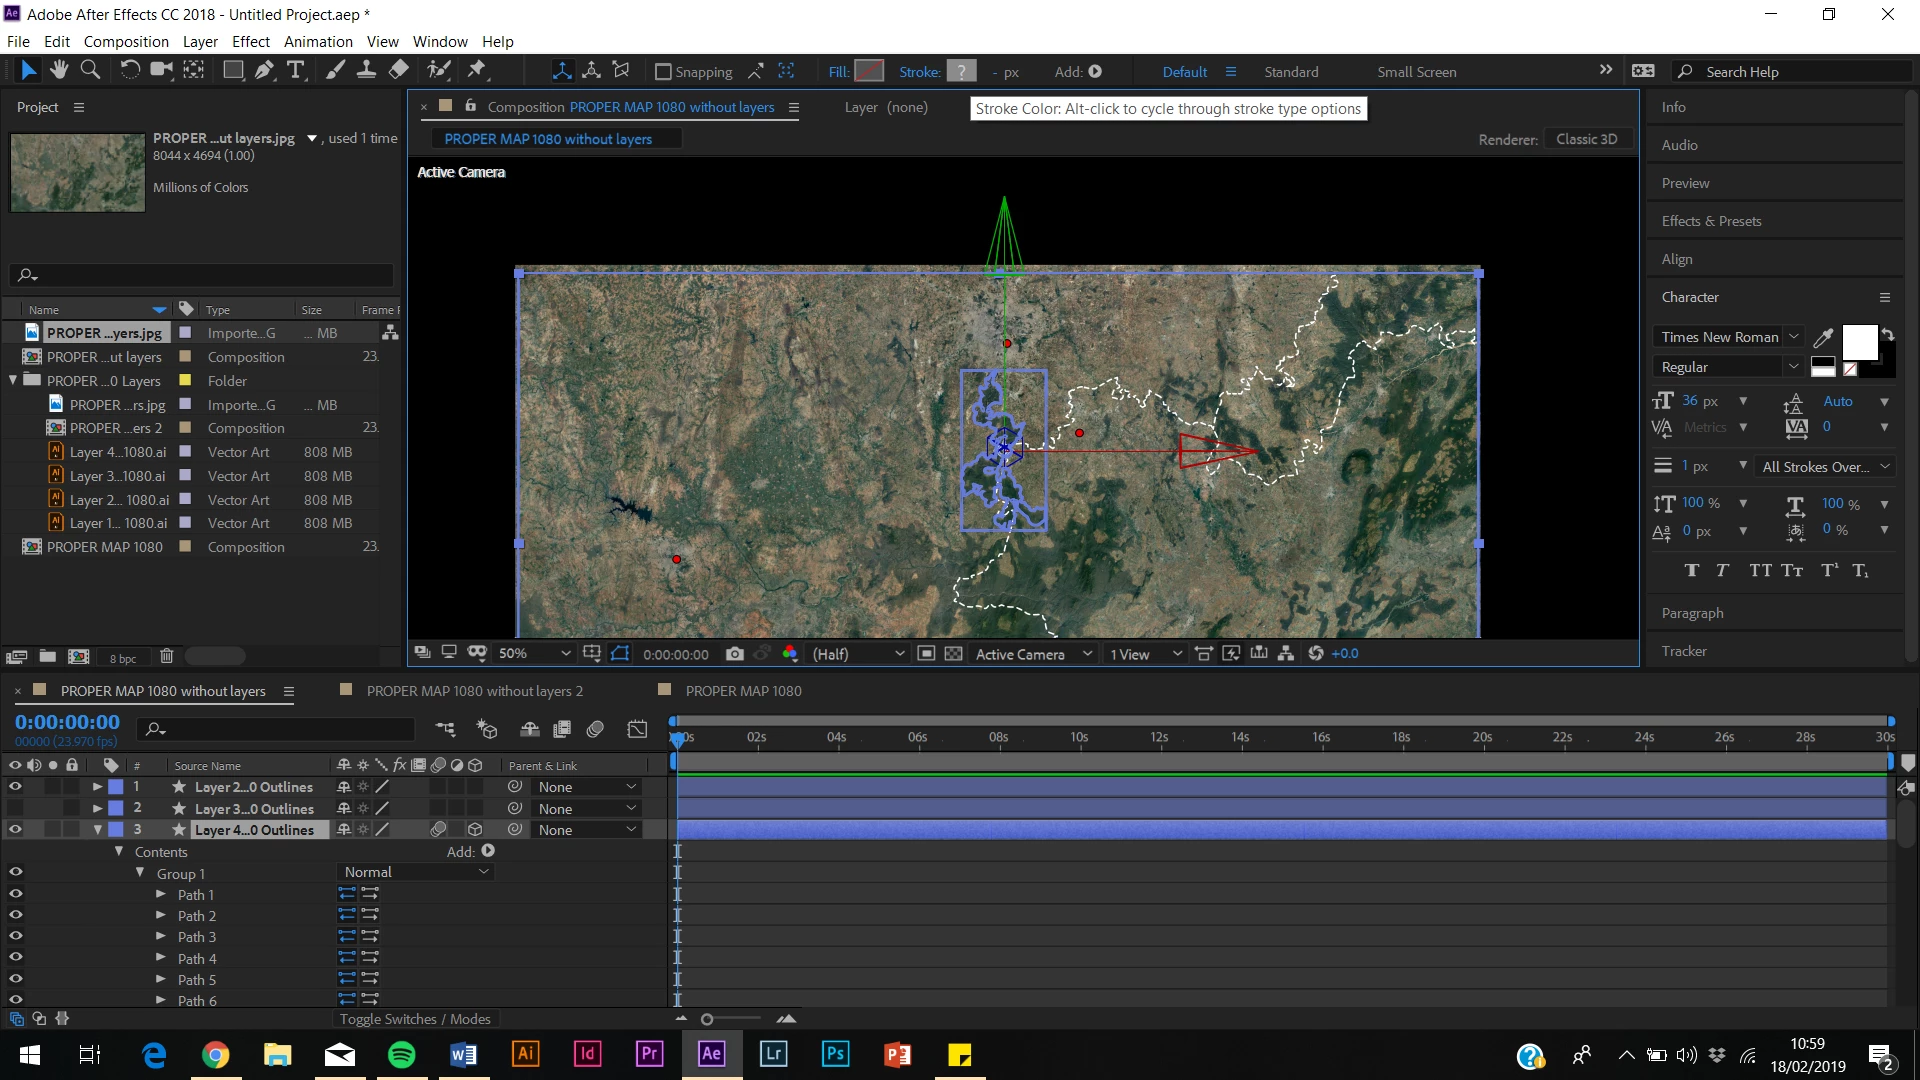The width and height of the screenshot is (1920, 1080).
Task: Select the Standard workspace
Action: (x=1291, y=72)
